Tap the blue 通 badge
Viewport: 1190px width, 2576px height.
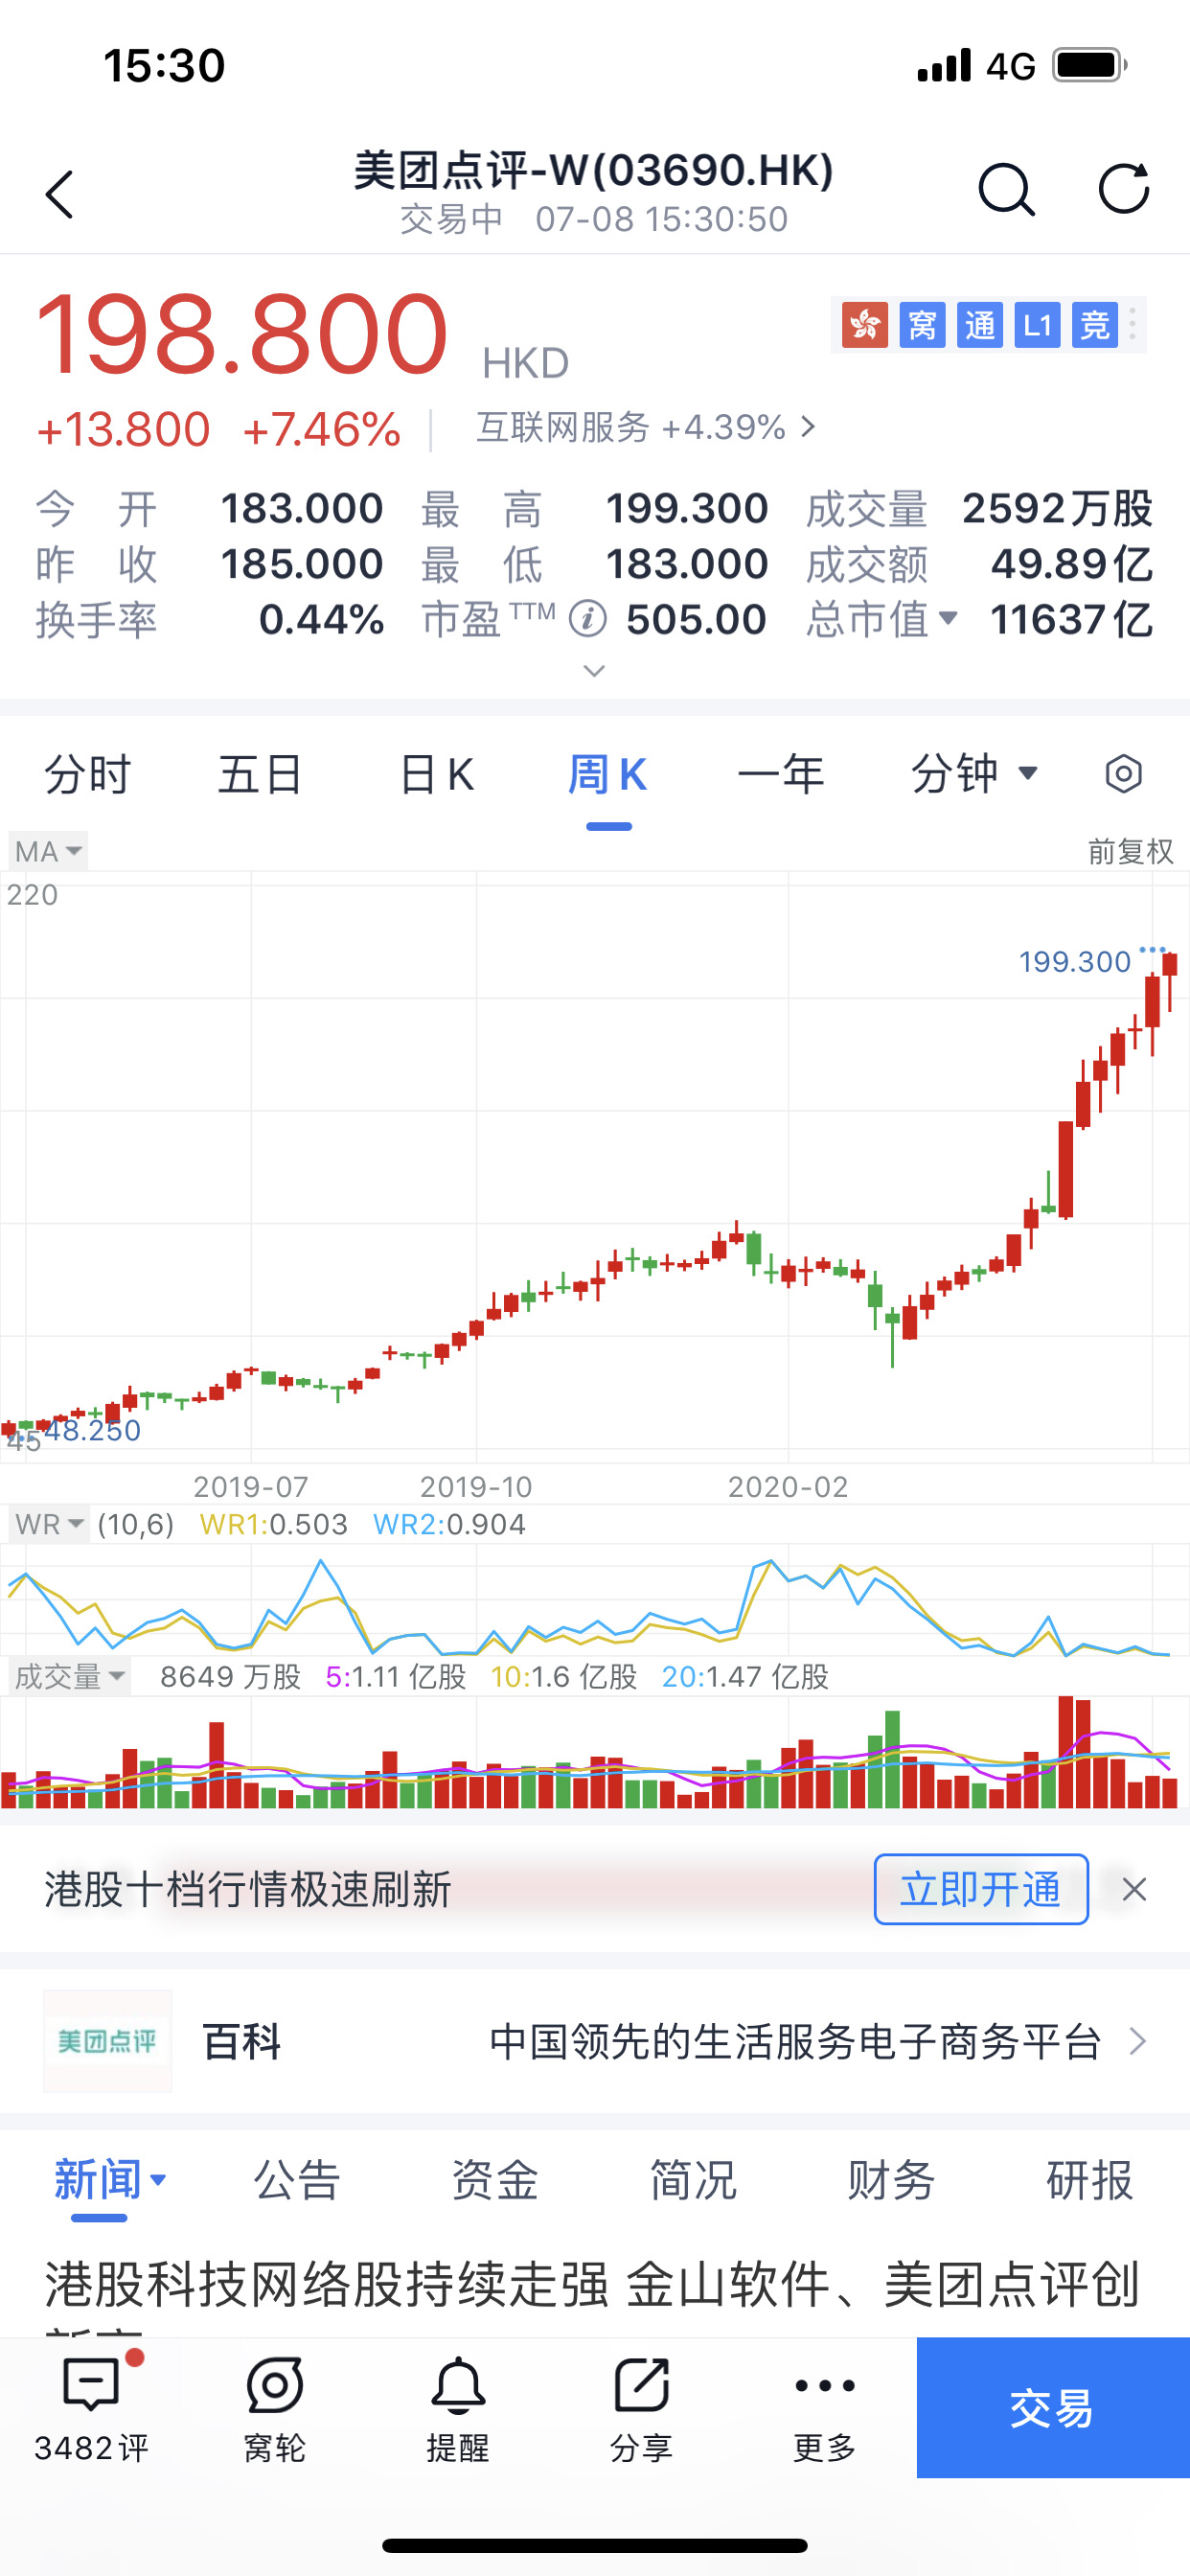point(979,325)
